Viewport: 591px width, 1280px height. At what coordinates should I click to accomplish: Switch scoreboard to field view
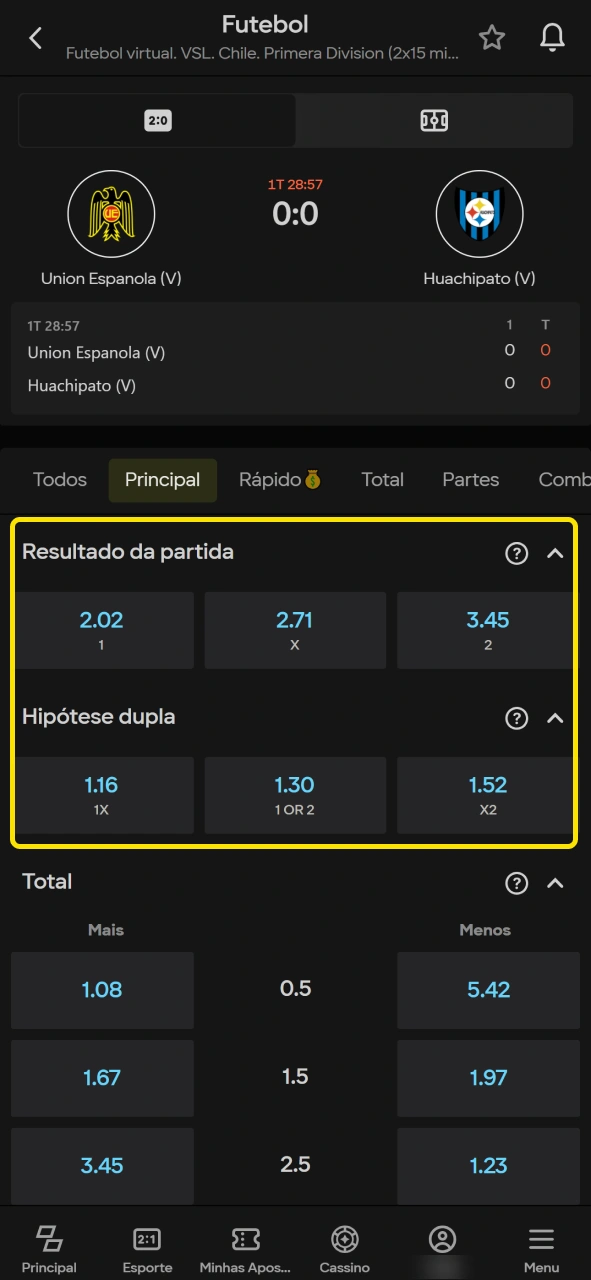pyautogui.click(x=434, y=120)
